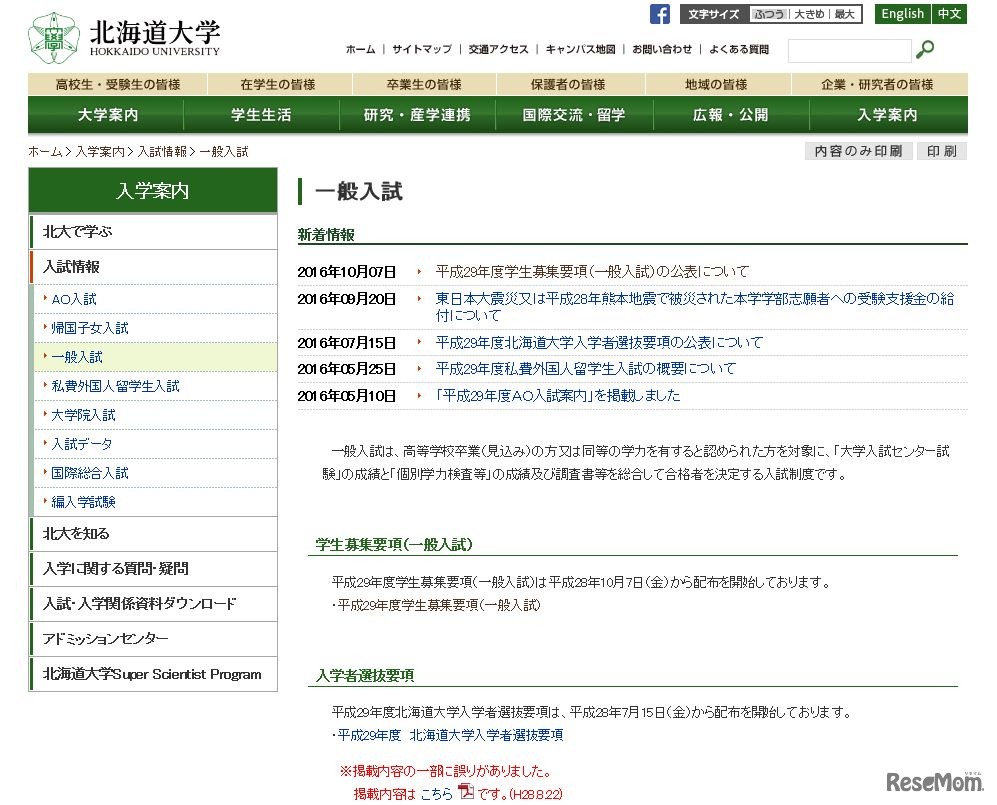Open サイトマップ link
997x805 pixels.
(x=422, y=49)
